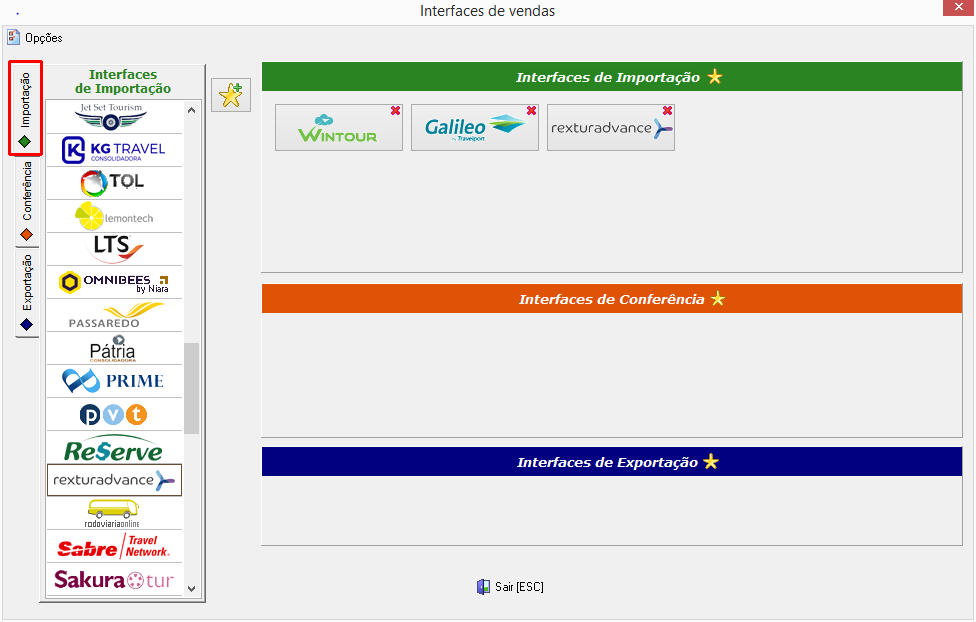Click the Interfaces de Exportação blue header
Screen dimensions: 976x622
pos(612,461)
